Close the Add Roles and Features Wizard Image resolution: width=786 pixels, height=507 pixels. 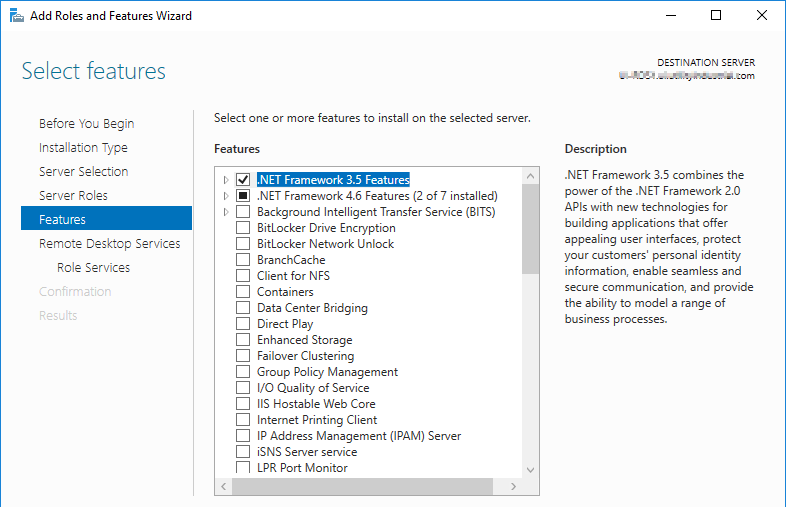click(761, 16)
